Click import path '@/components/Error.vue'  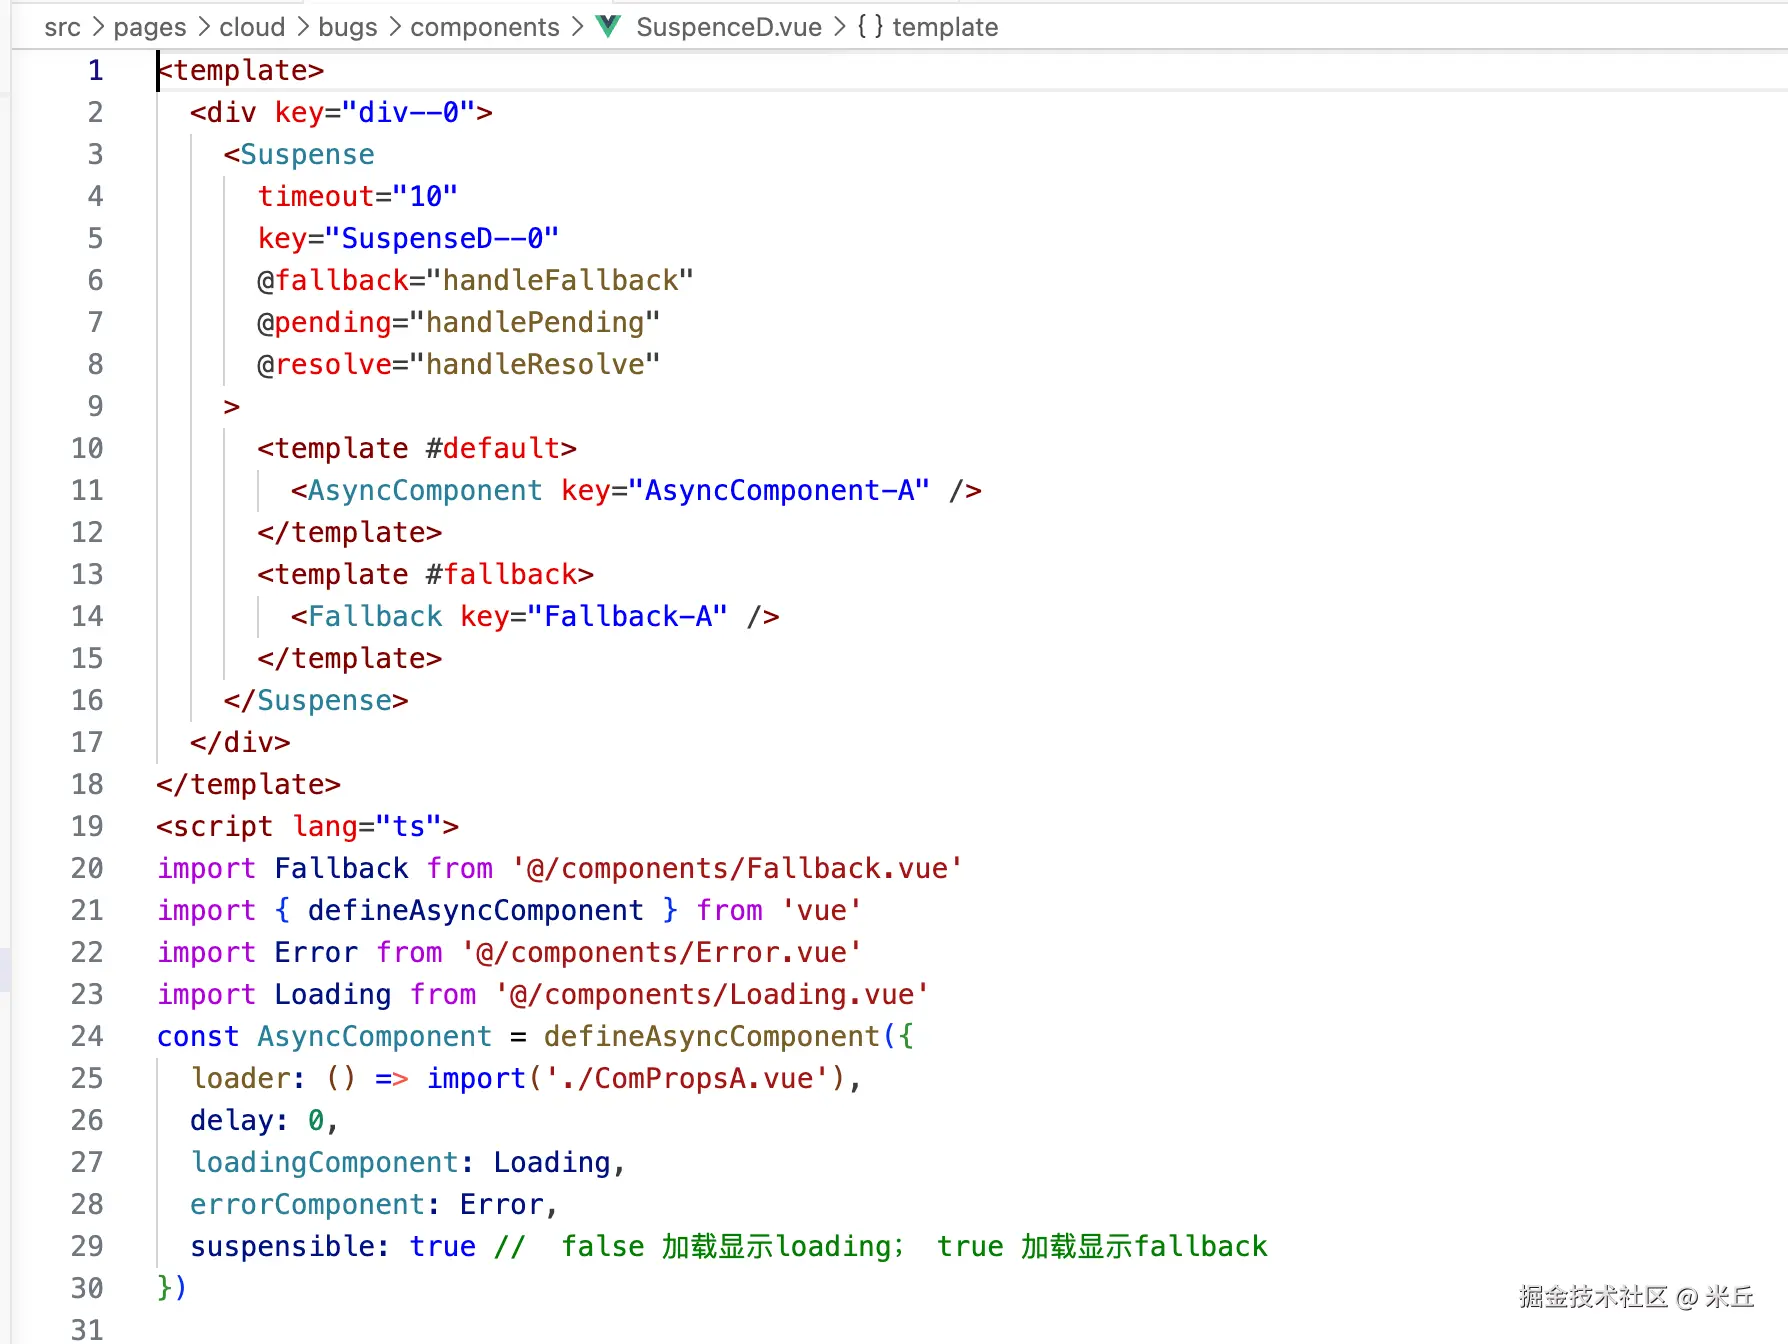coord(661,952)
